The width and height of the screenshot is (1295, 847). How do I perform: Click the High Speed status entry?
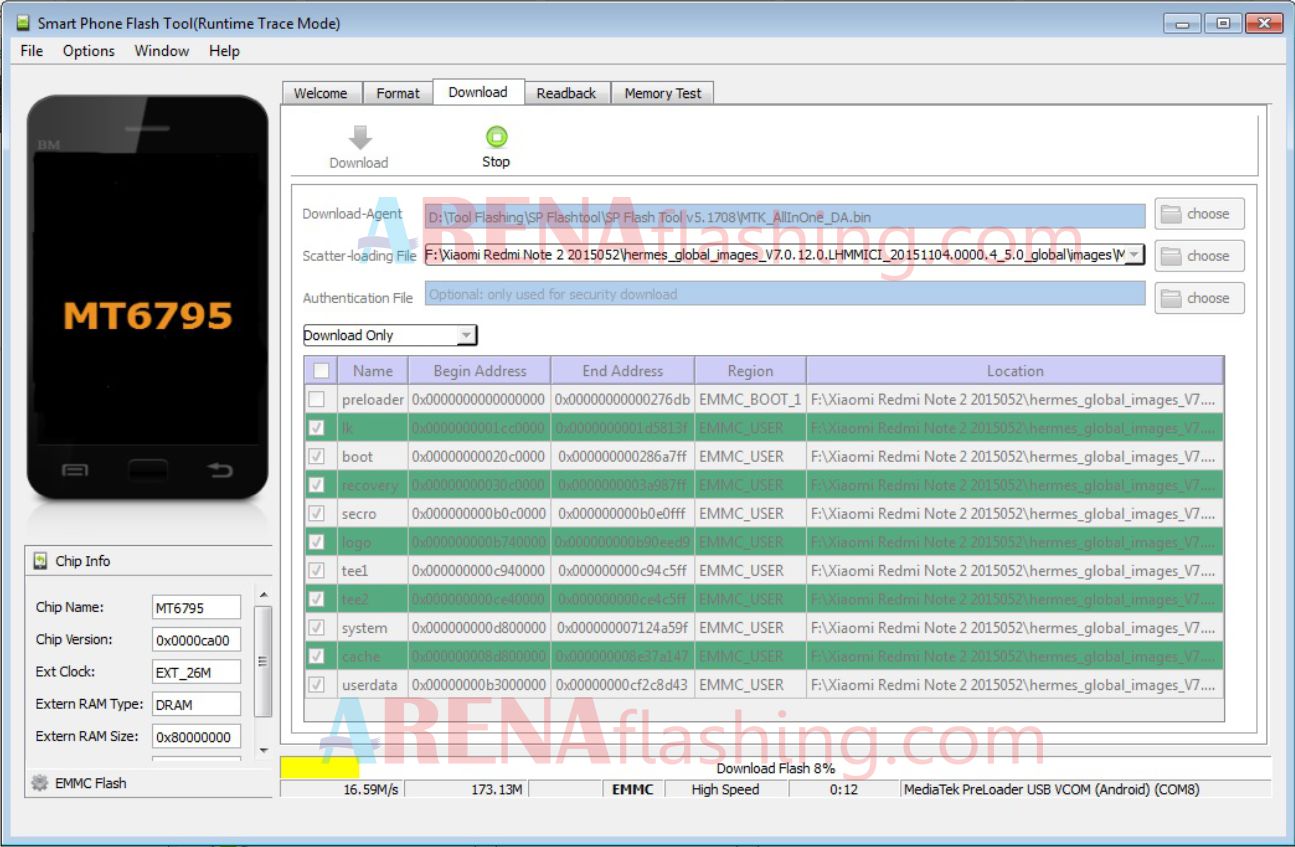(725, 789)
